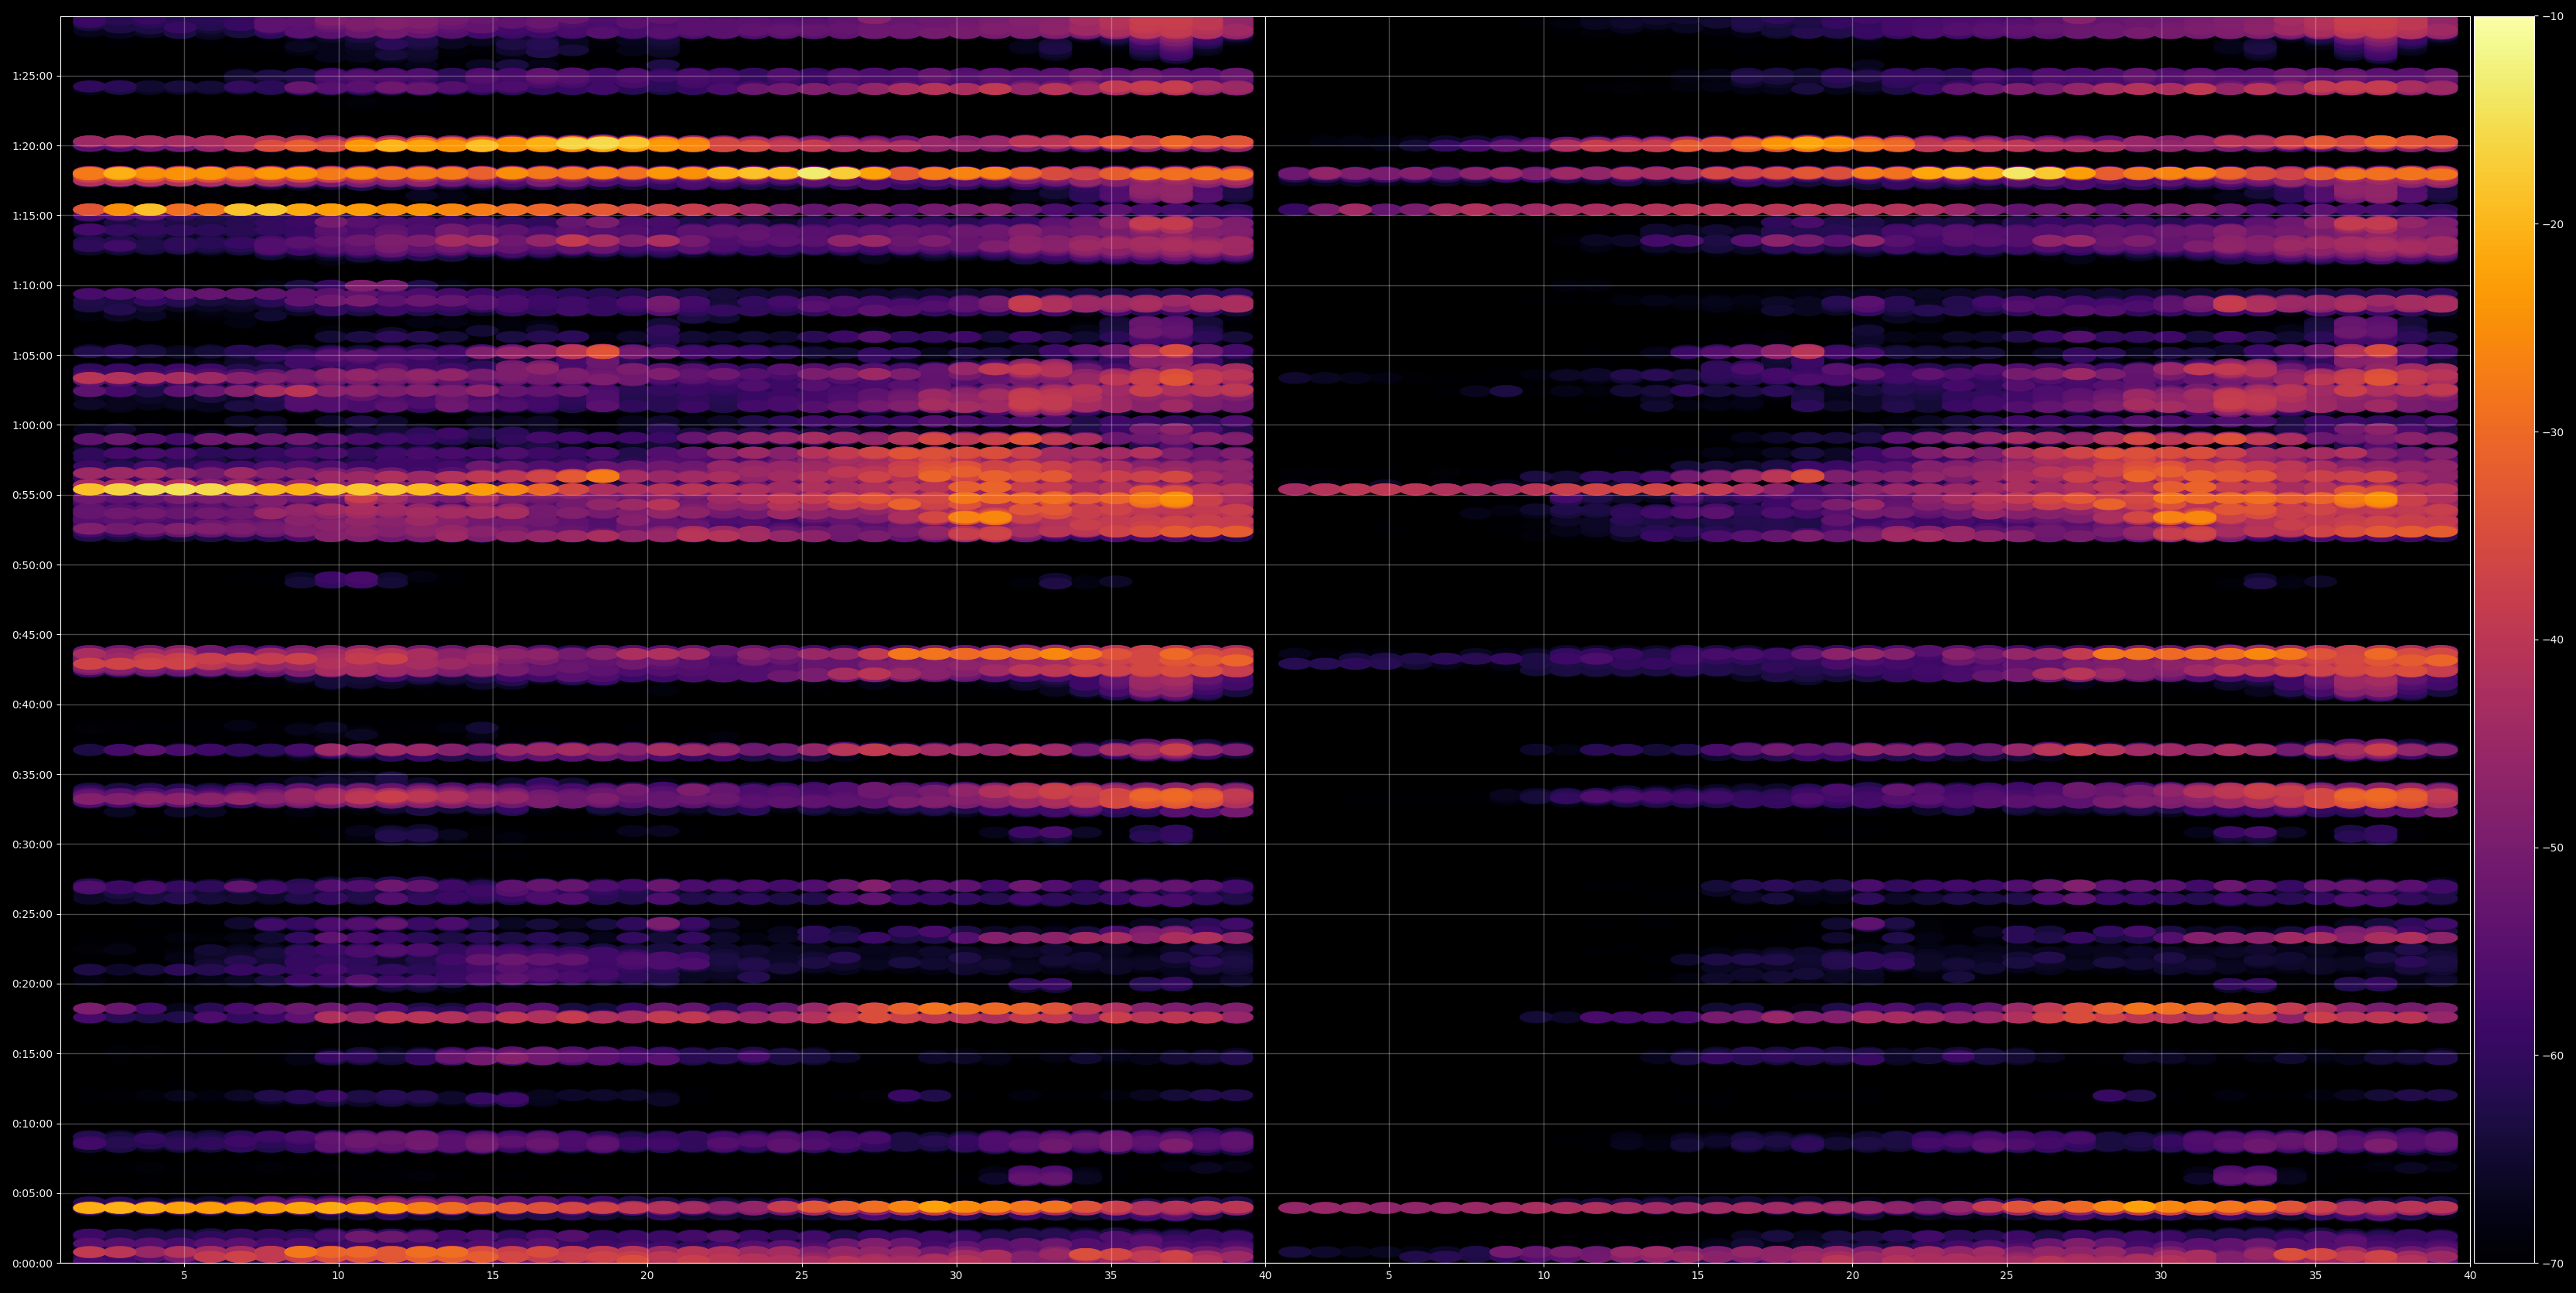Click the y-axis label "0:15:00"

point(32,1054)
